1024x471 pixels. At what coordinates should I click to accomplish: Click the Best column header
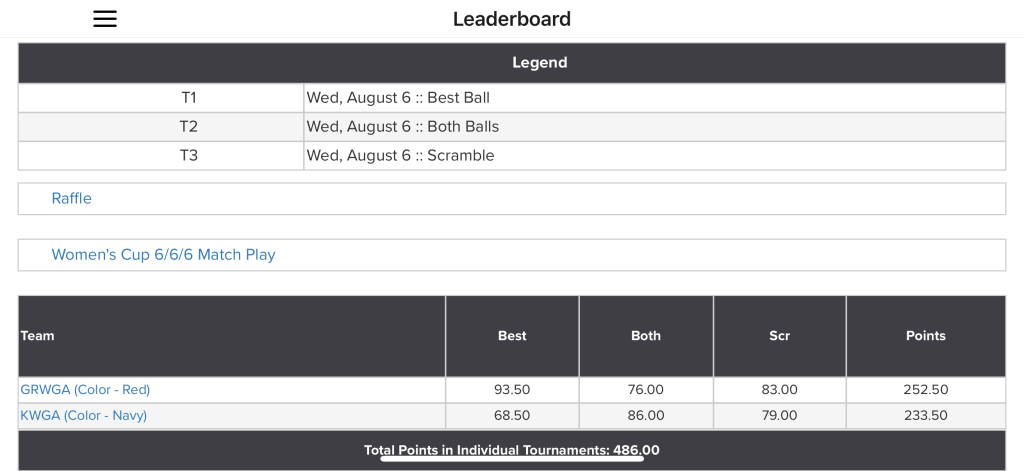[512, 336]
